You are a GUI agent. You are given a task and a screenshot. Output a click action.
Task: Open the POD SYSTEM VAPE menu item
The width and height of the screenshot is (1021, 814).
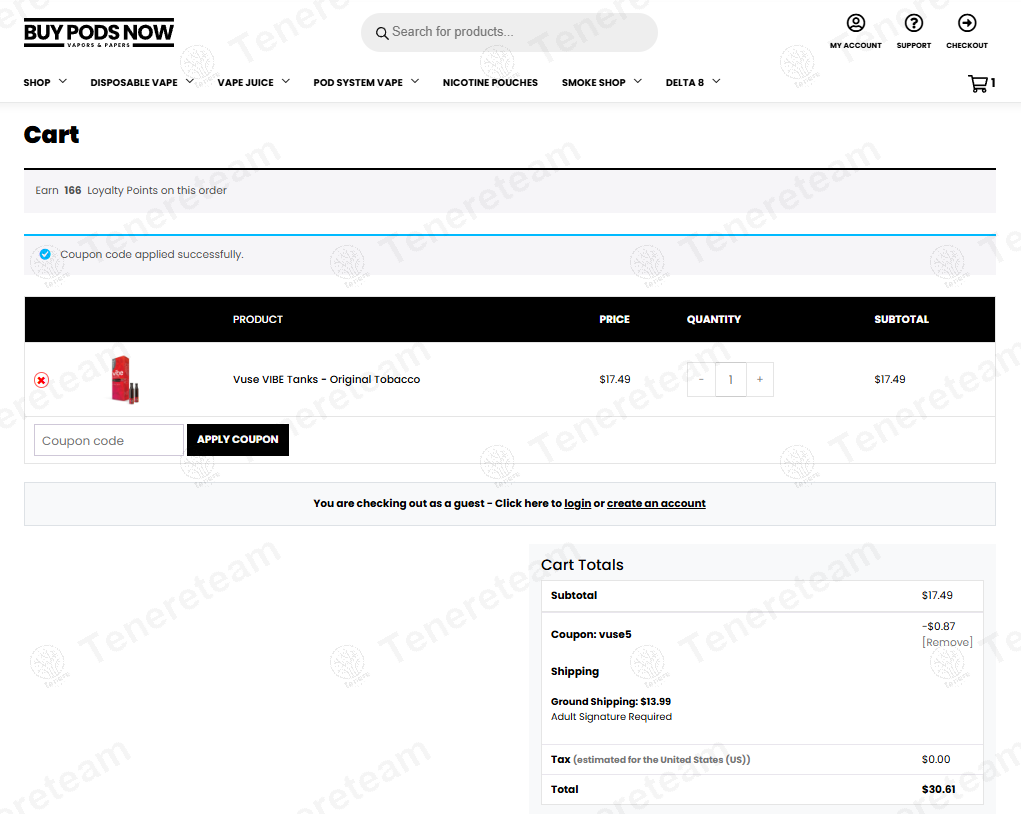click(x=358, y=83)
